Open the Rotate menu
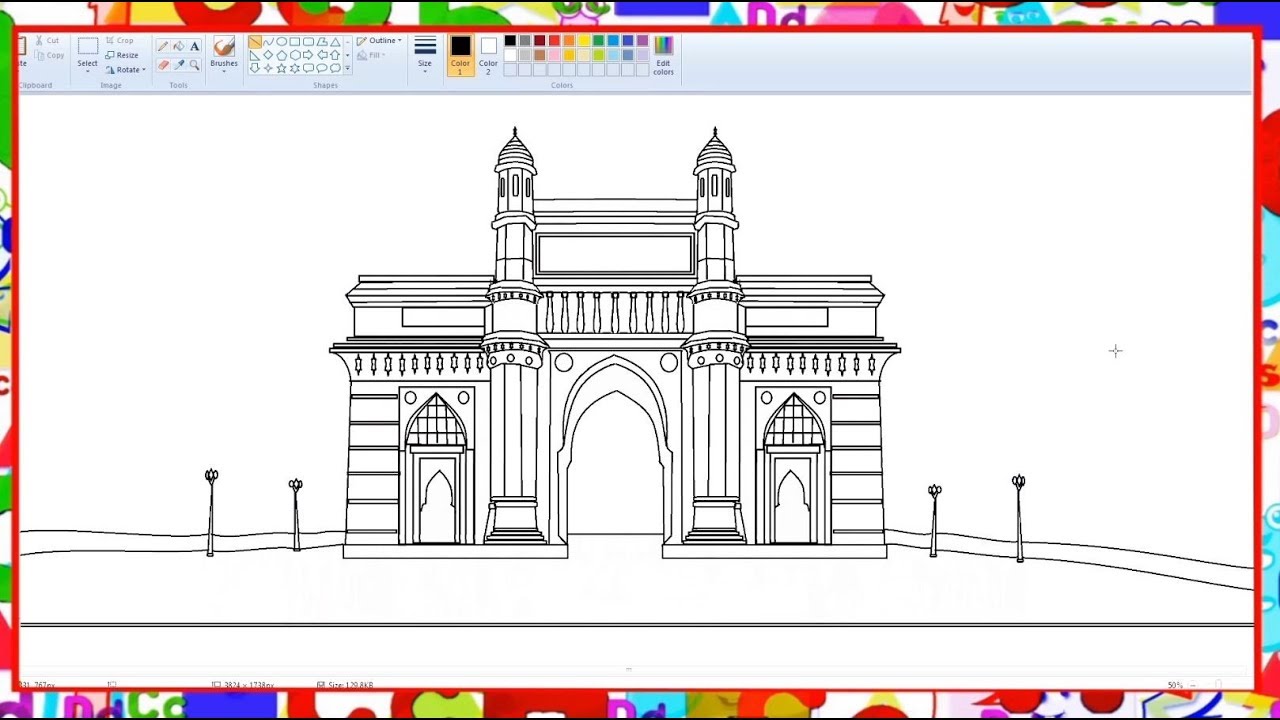The width and height of the screenshot is (1280, 720). (127, 70)
